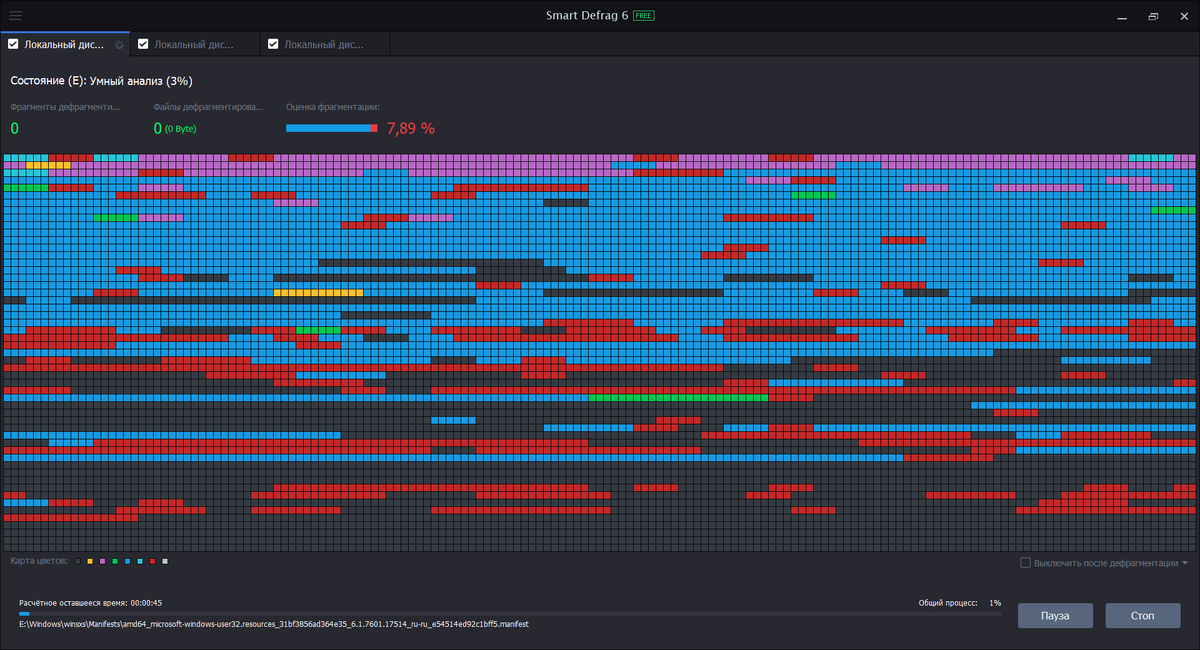
Task: Click the Фрагменты дефрагменти... label
Action: (x=65, y=106)
